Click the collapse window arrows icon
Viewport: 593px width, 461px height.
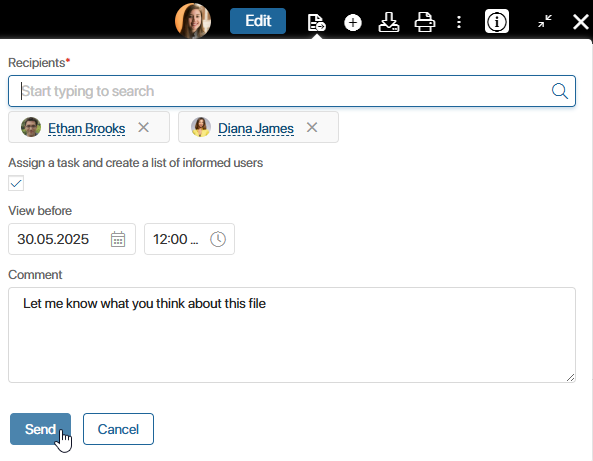coord(545,21)
